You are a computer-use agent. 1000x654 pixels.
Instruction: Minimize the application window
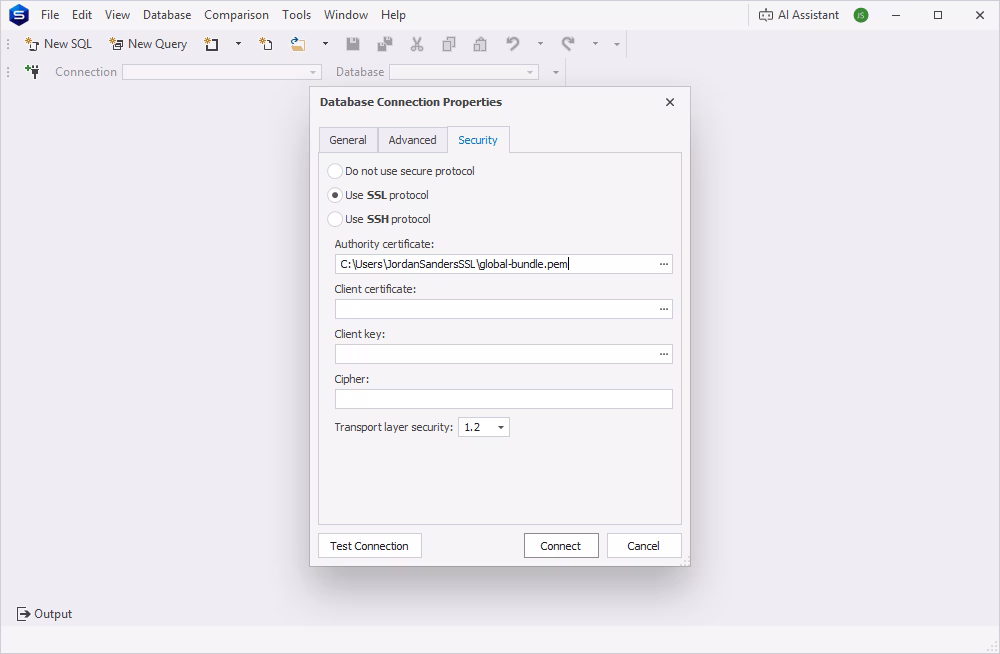[896, 15]
